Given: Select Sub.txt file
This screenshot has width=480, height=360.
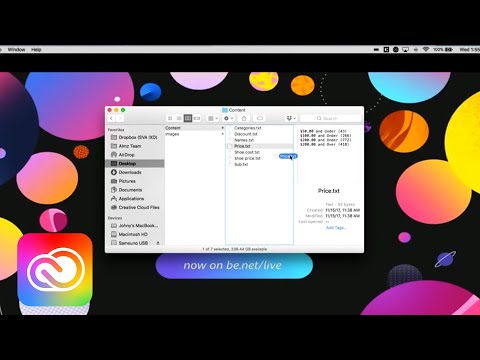Looking at the screenshot, I should coord(241,164).
